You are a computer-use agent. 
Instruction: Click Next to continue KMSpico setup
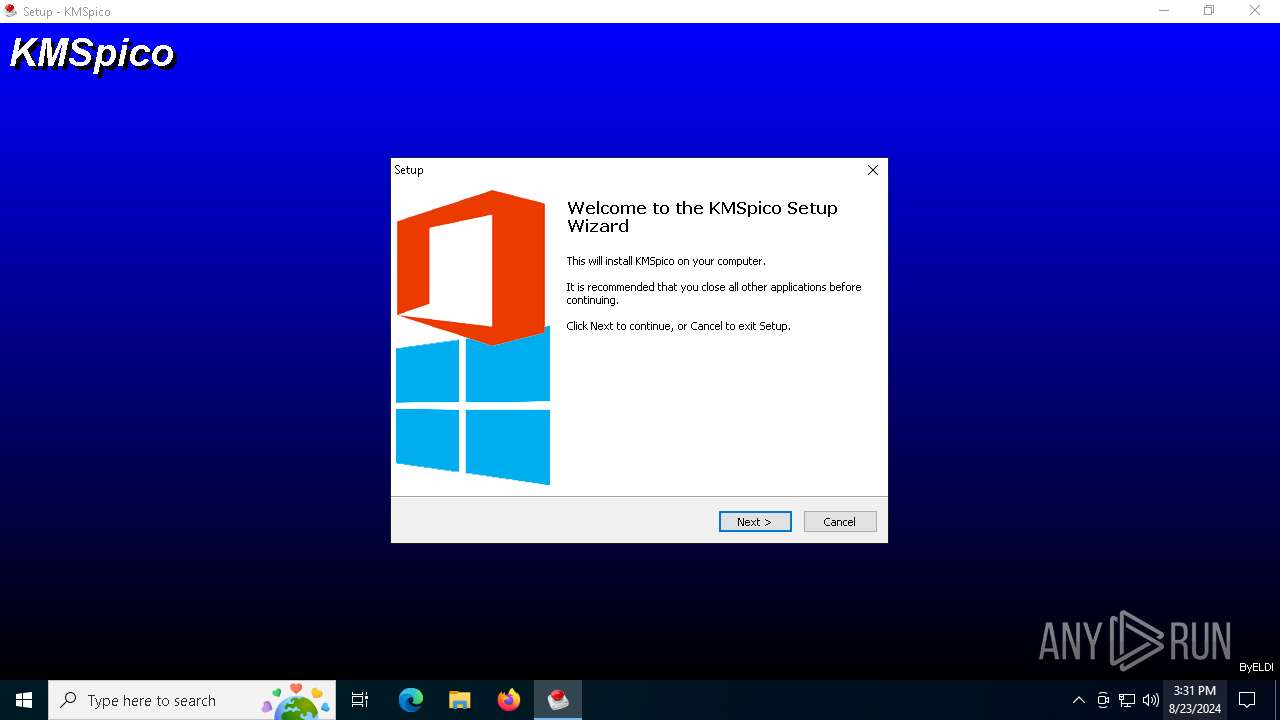coord(755,521)
